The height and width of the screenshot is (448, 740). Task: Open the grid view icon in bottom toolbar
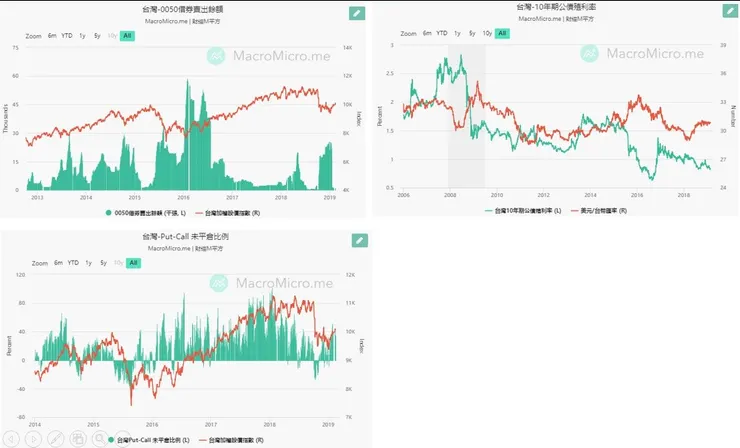coord(77,438)
